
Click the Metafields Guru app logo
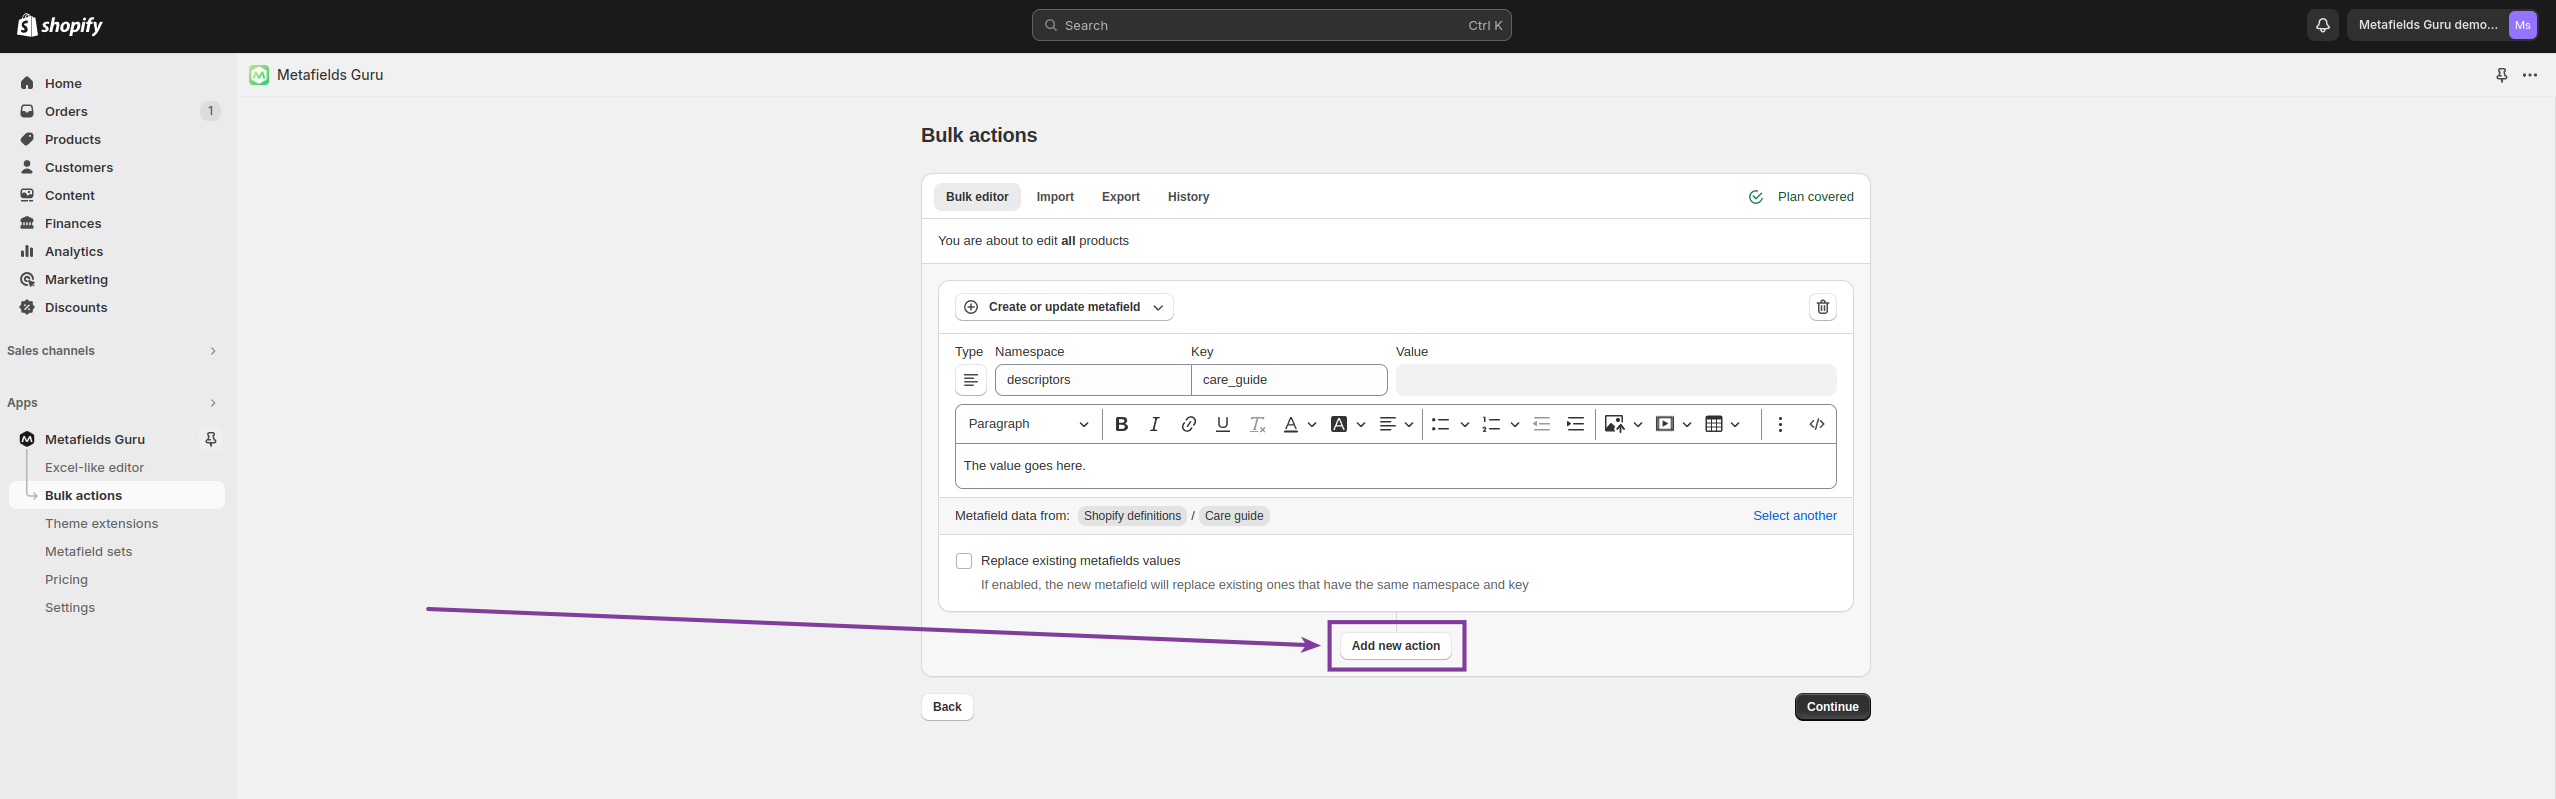coord(259,75)
